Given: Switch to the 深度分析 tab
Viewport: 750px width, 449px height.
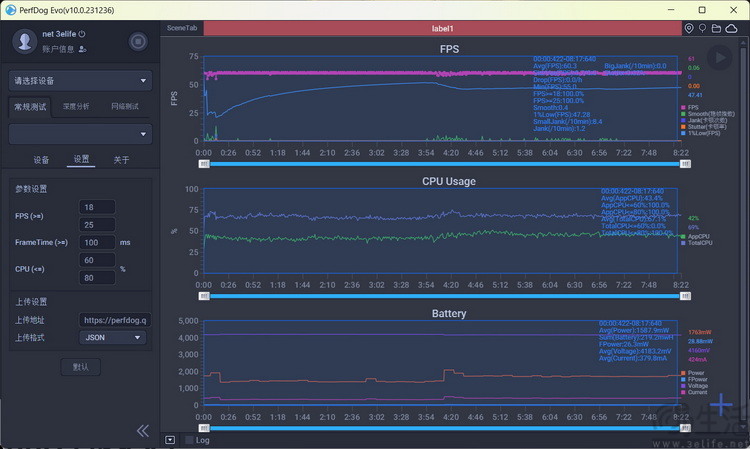Looking at the screenshot, I should pos(76,107).
